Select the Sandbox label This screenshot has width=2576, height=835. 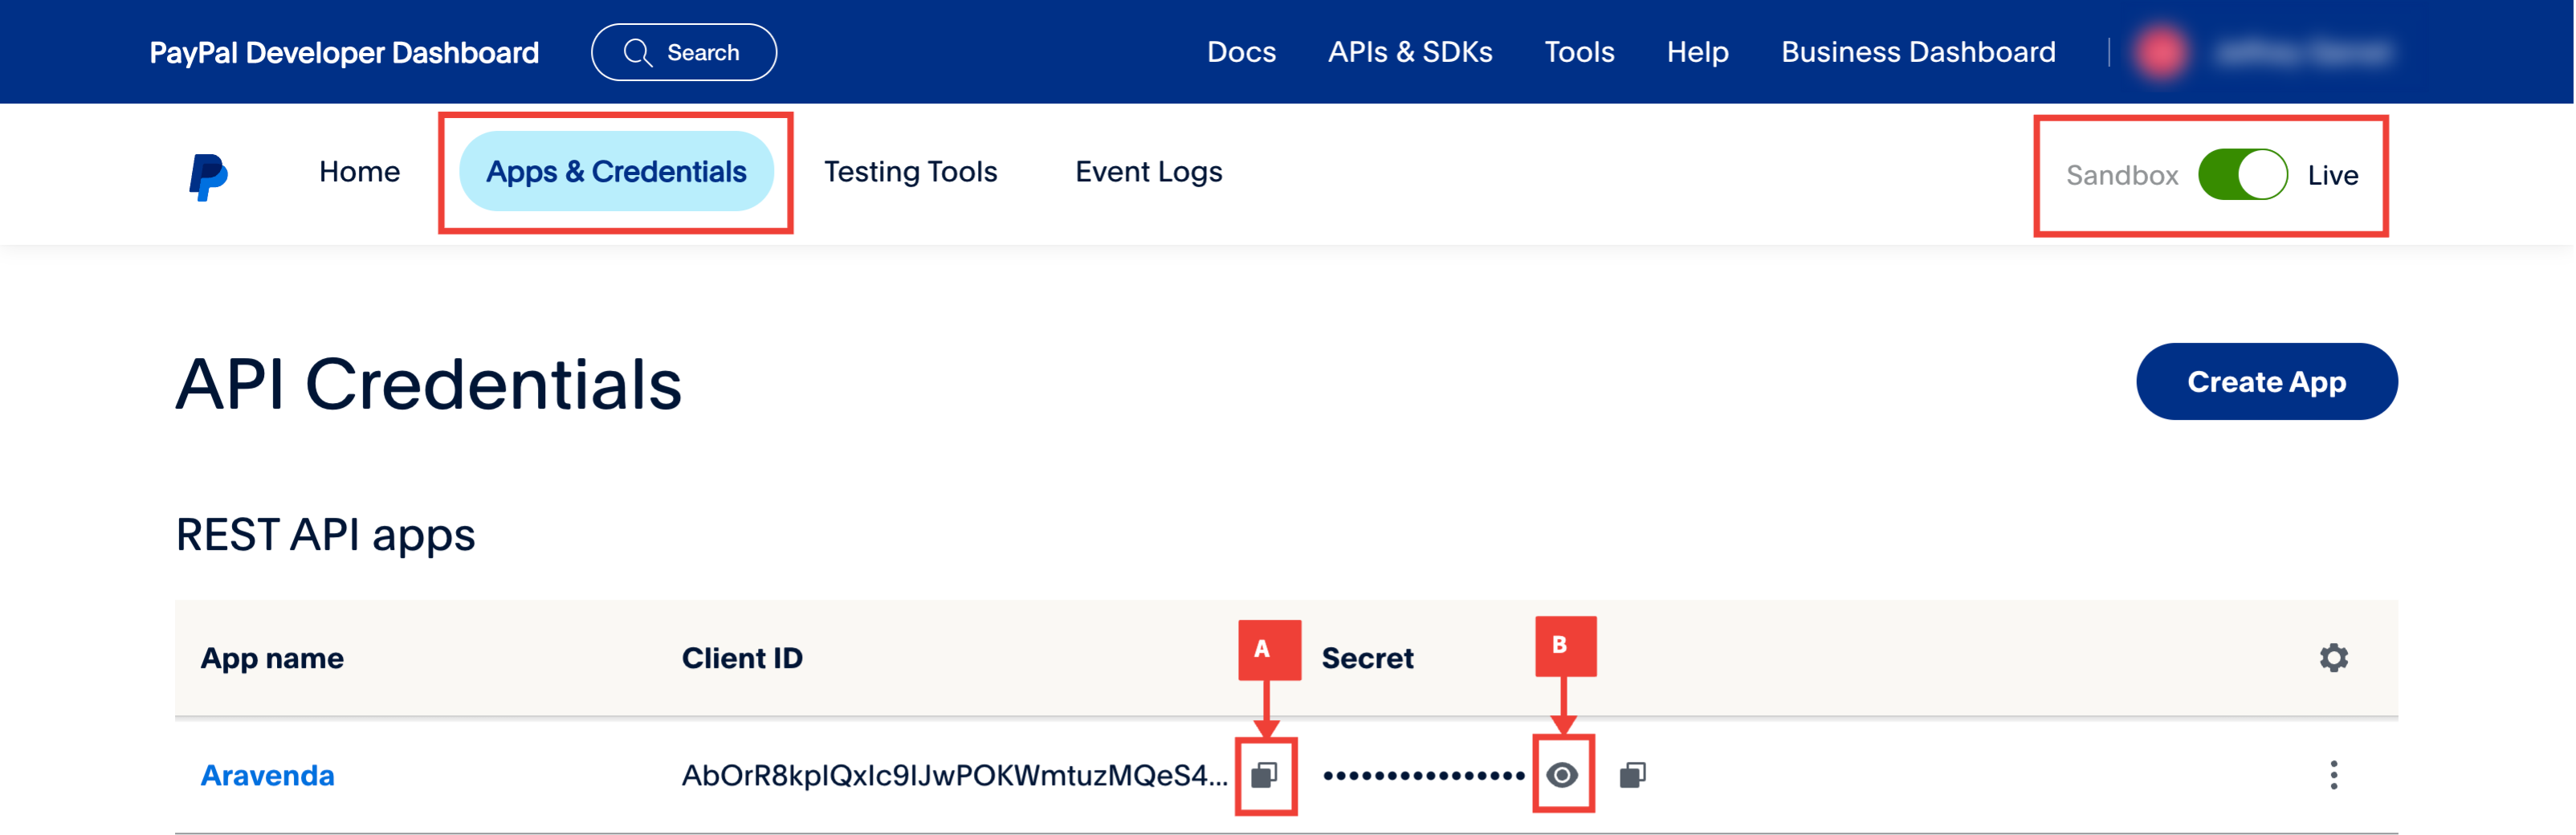(x=2122, y=175)
